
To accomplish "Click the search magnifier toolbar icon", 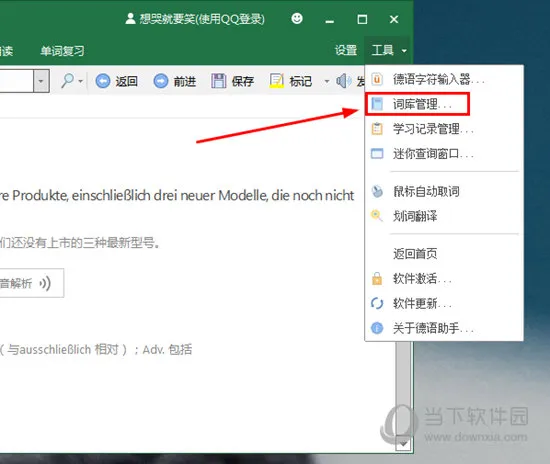I will click(x=67, y=81).
